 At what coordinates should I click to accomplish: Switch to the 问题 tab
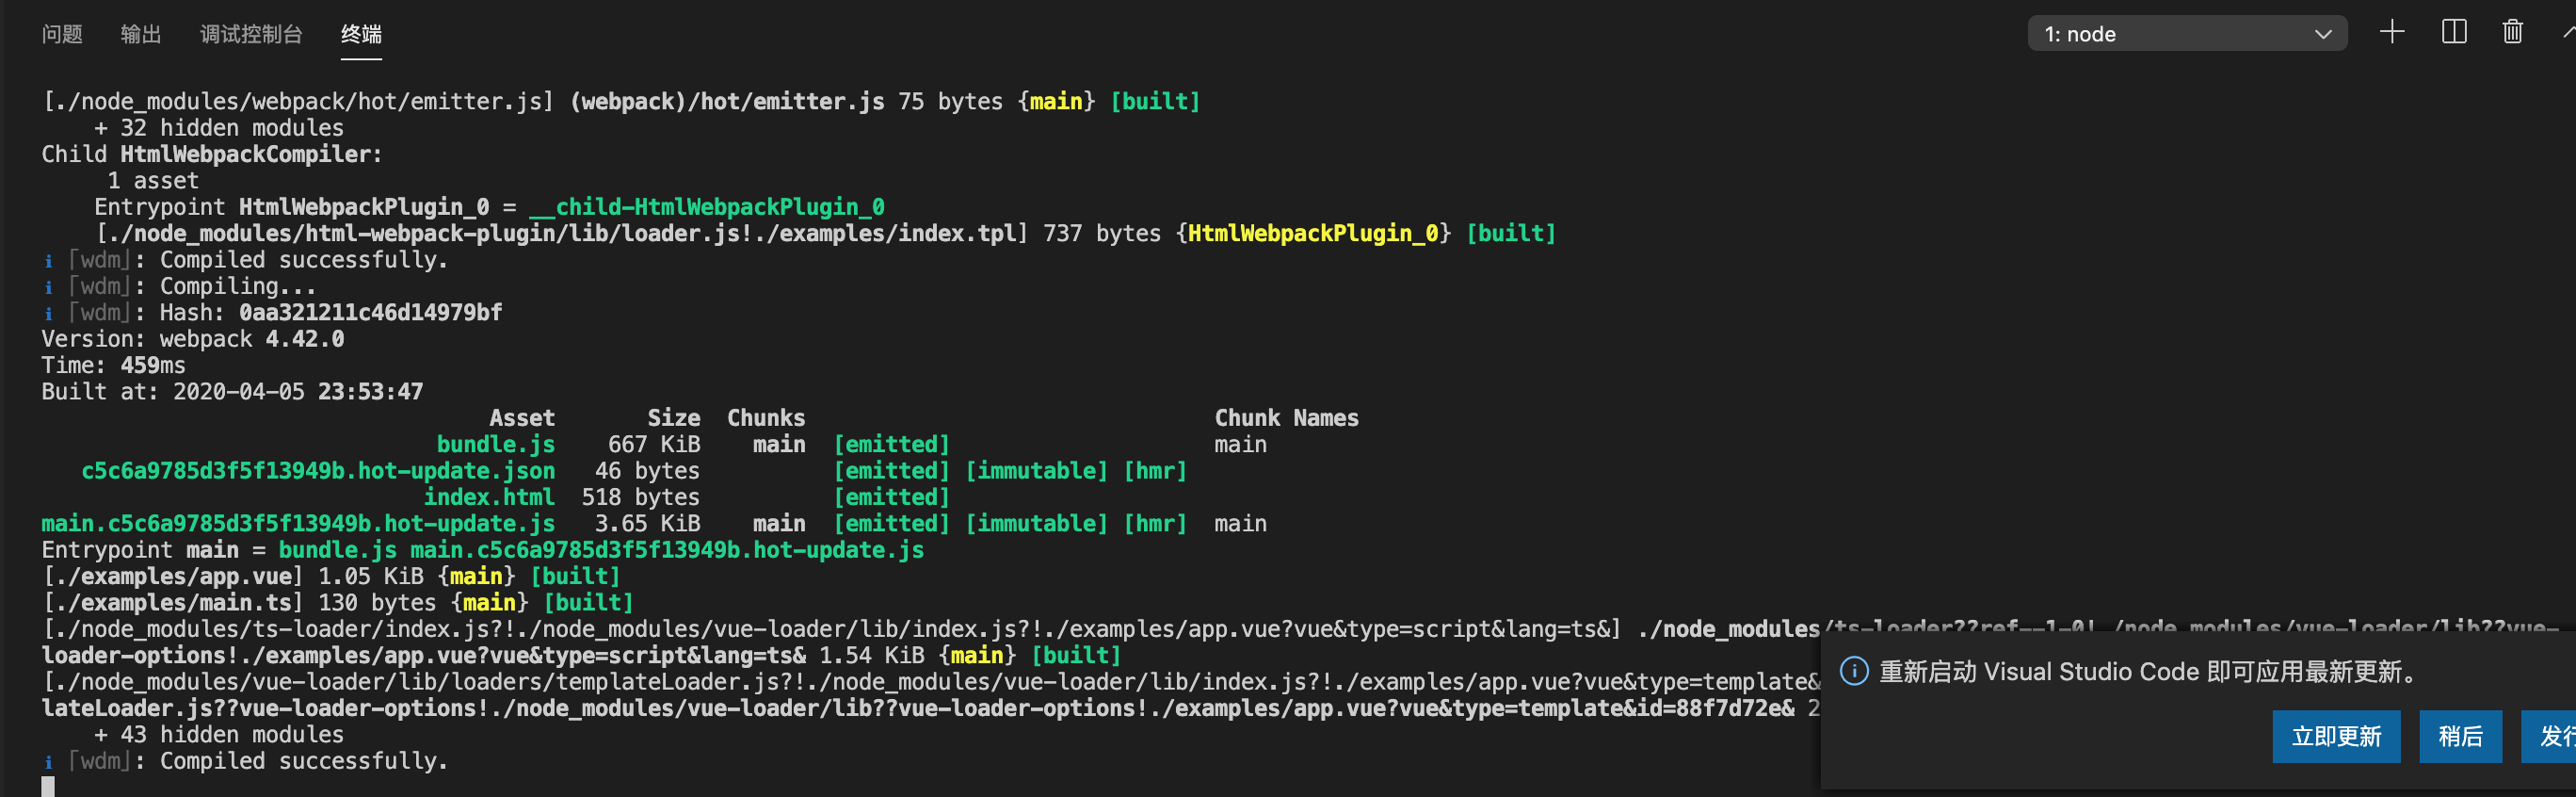62,34
